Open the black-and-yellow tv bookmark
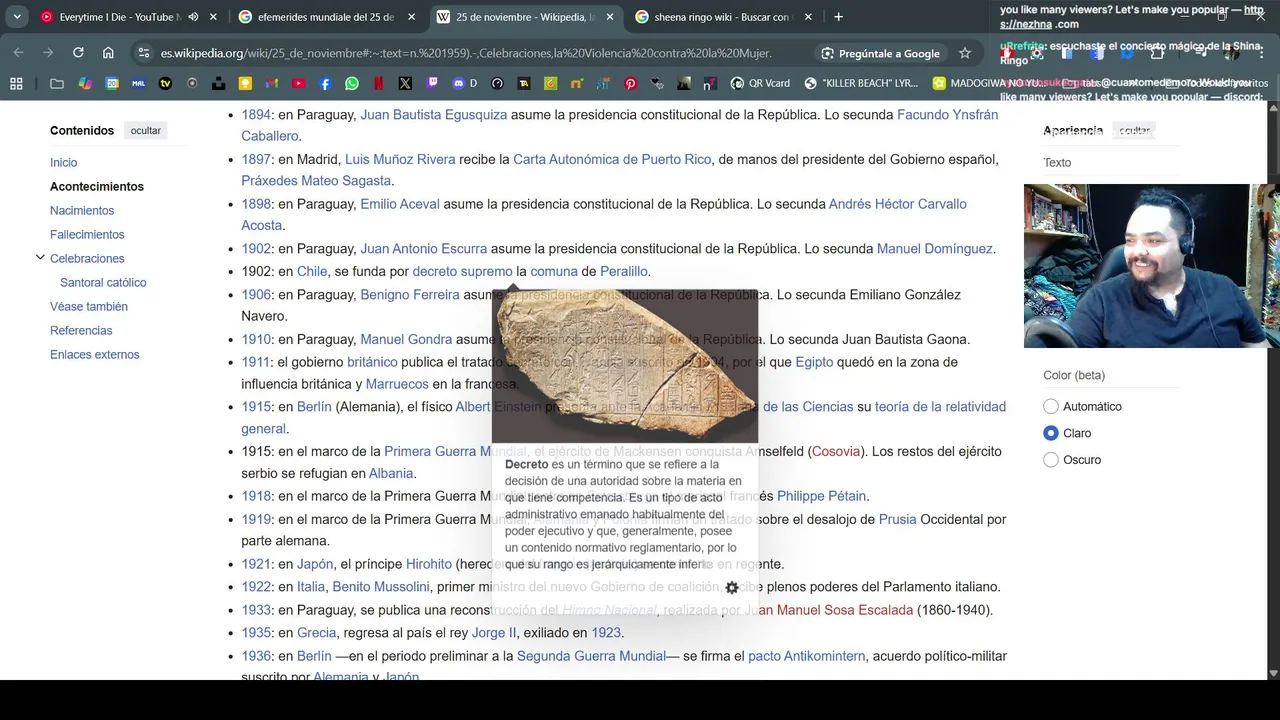Image resolution: width=1280 pixels, height=720 pixels. point(165,84)
